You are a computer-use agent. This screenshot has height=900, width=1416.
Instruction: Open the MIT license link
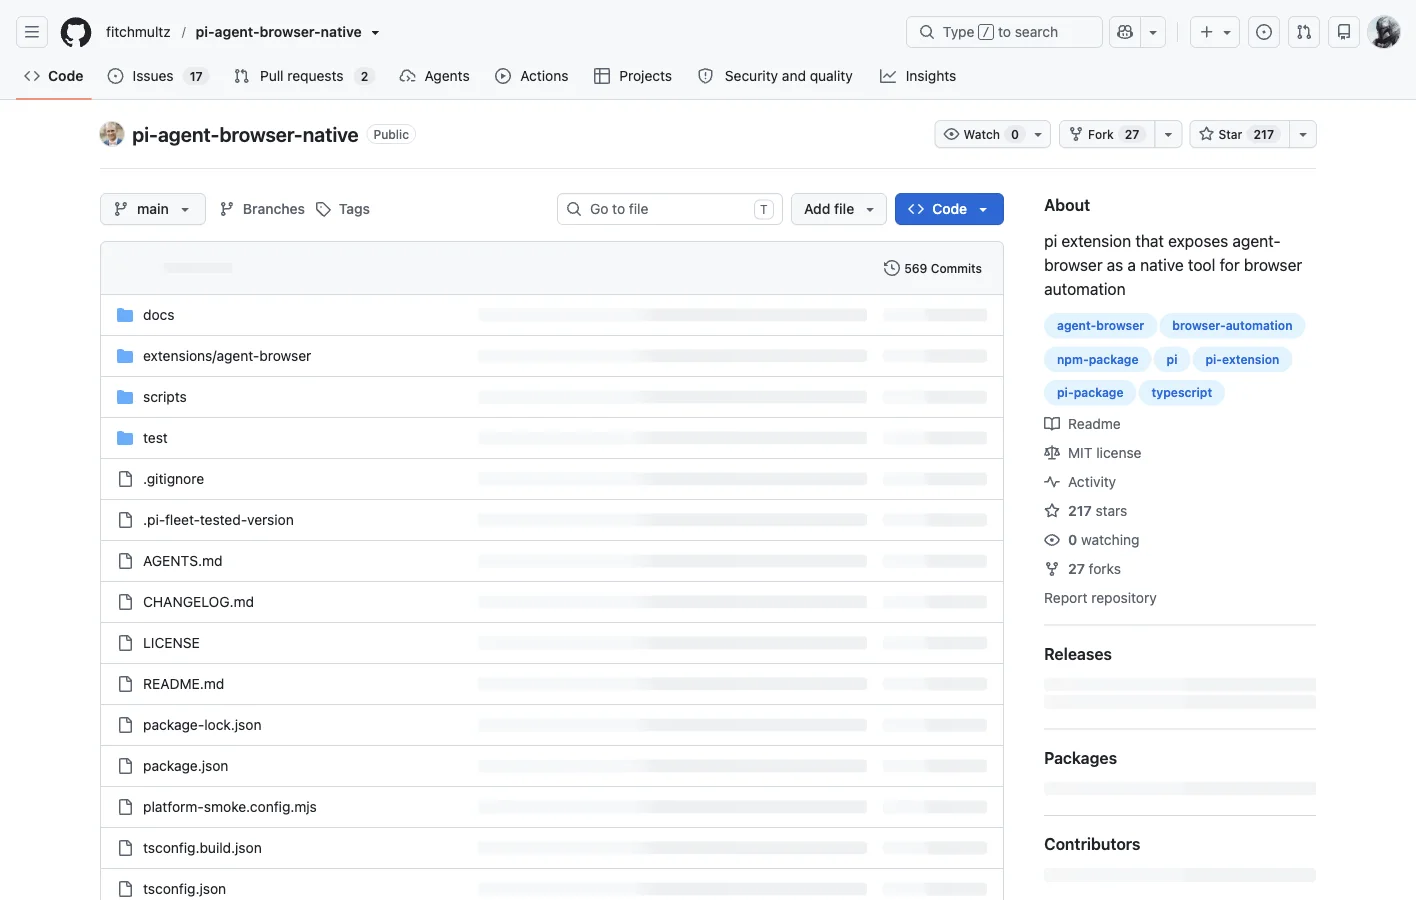pos(1092,453)
